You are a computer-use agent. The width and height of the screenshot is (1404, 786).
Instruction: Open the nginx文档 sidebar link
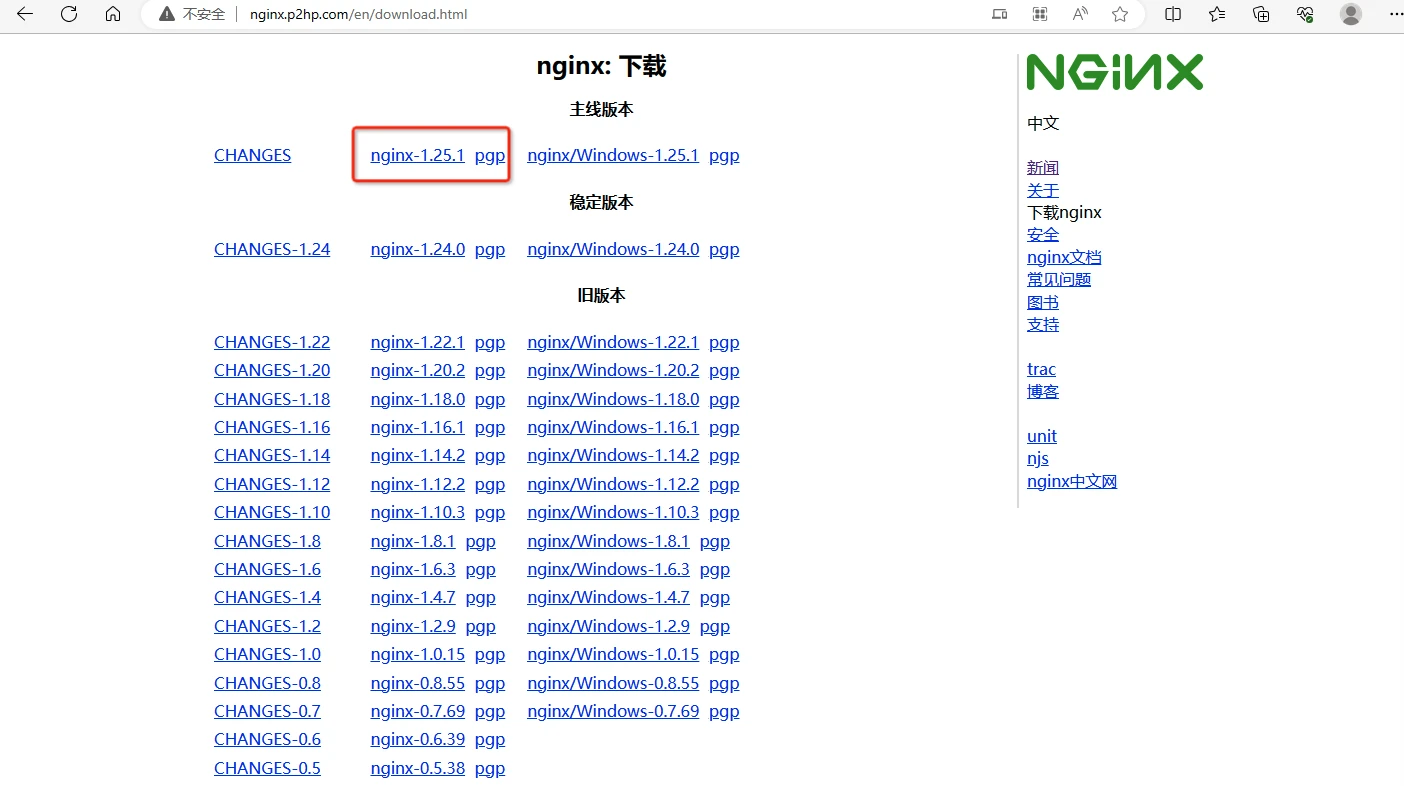point(1064,257)
